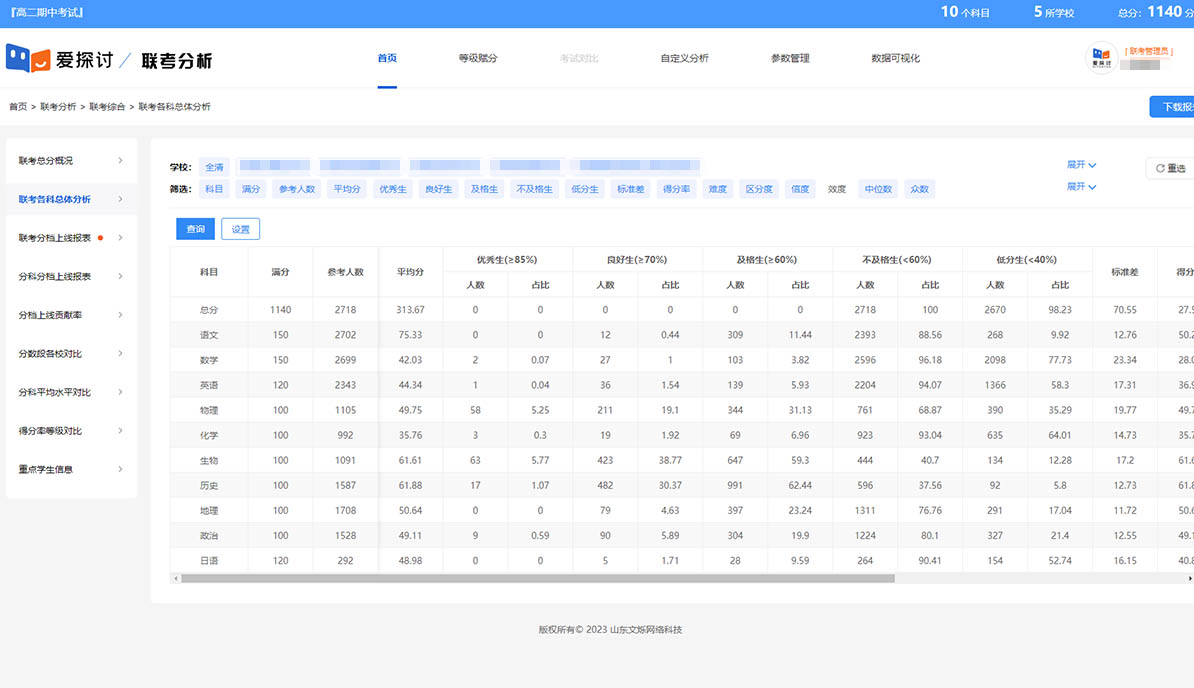Toggle the 标准差 filter tag

(x=630, y=189)
